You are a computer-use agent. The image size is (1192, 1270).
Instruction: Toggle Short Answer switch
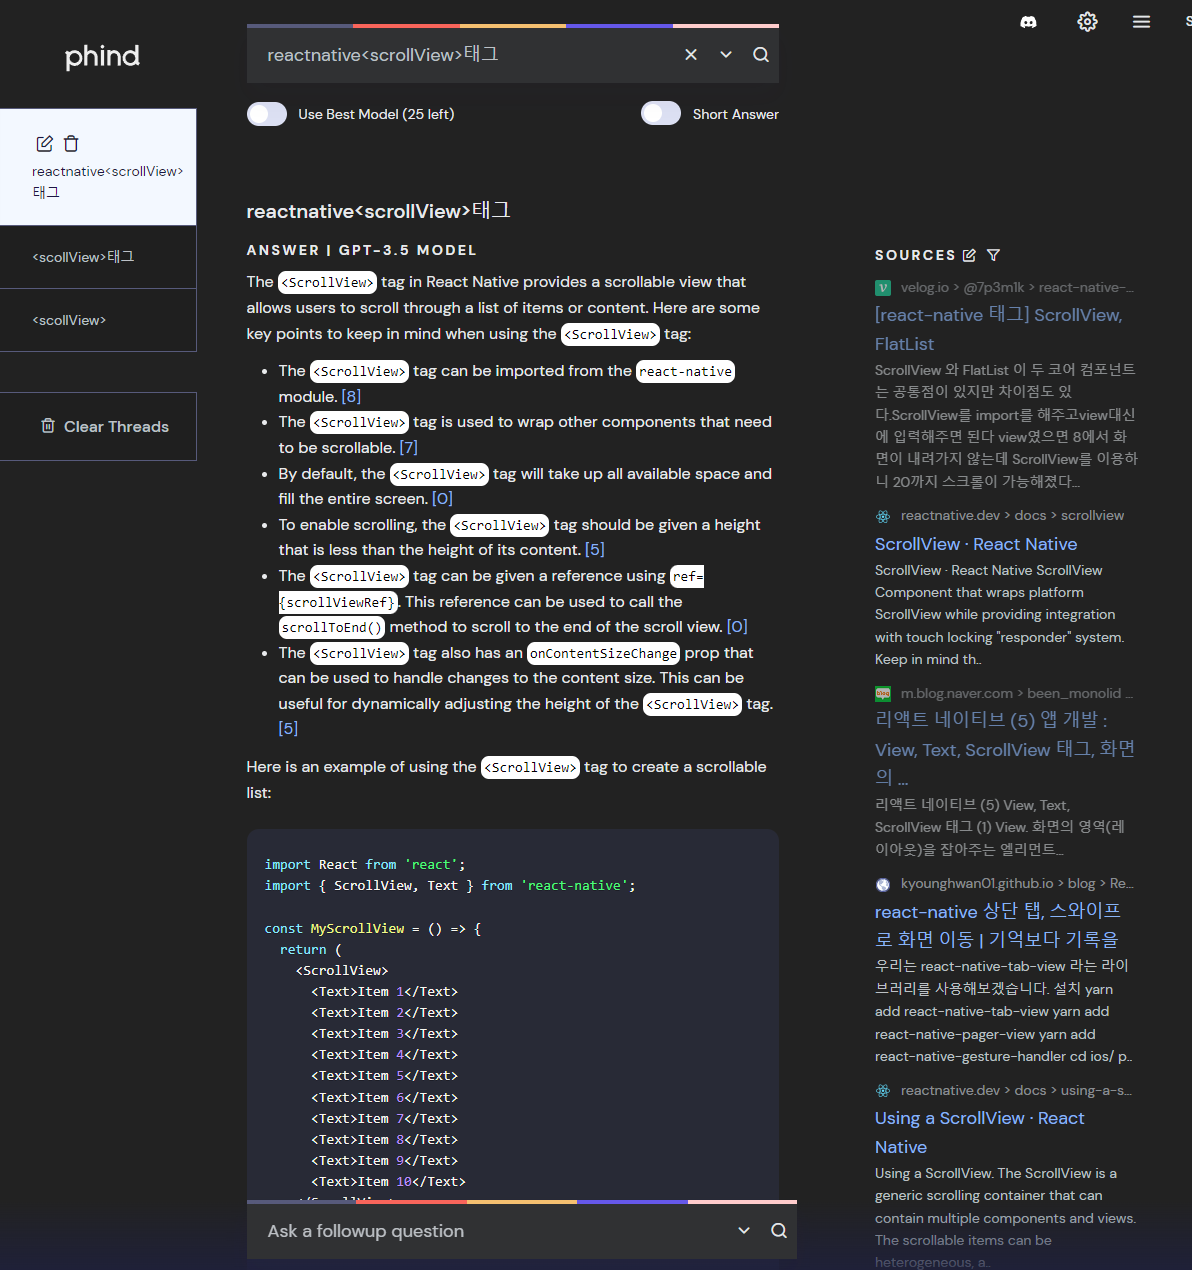(x=661, y=114)
